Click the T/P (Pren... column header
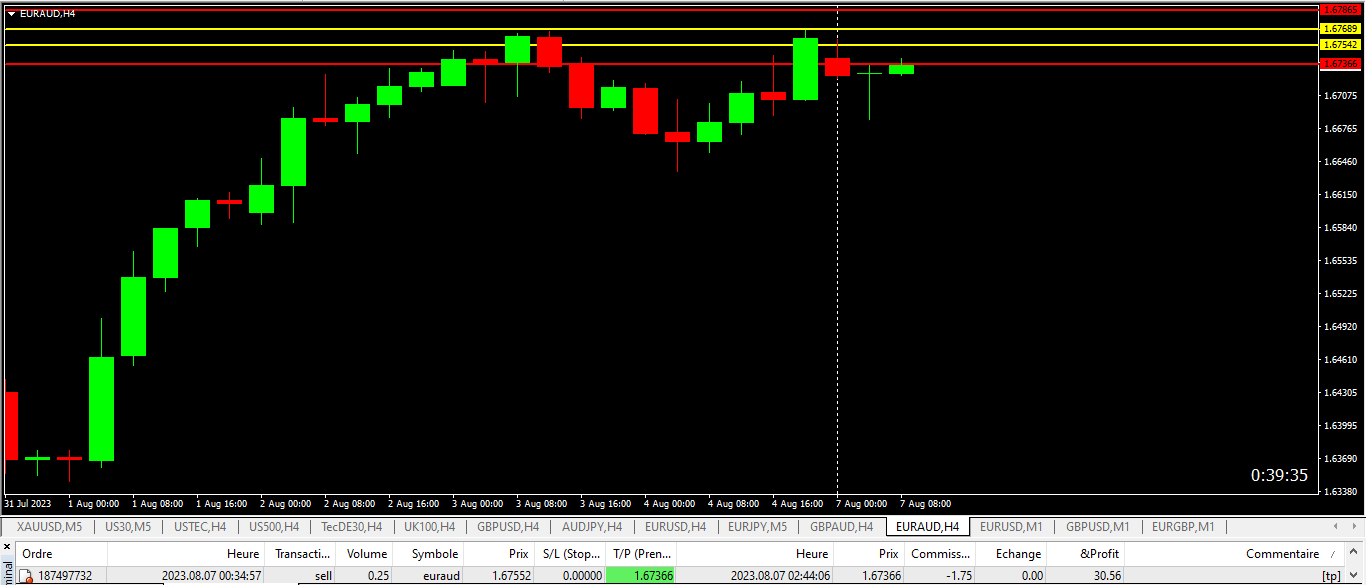1366x585 pixels. [641, 554]
